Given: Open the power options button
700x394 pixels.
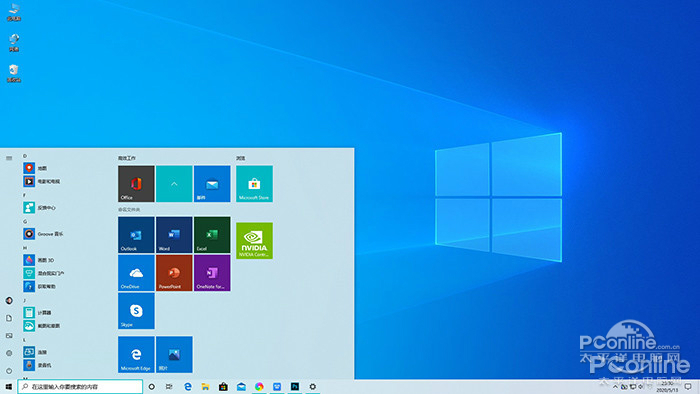Looking at the screenshot, I should tap(9, 370).
